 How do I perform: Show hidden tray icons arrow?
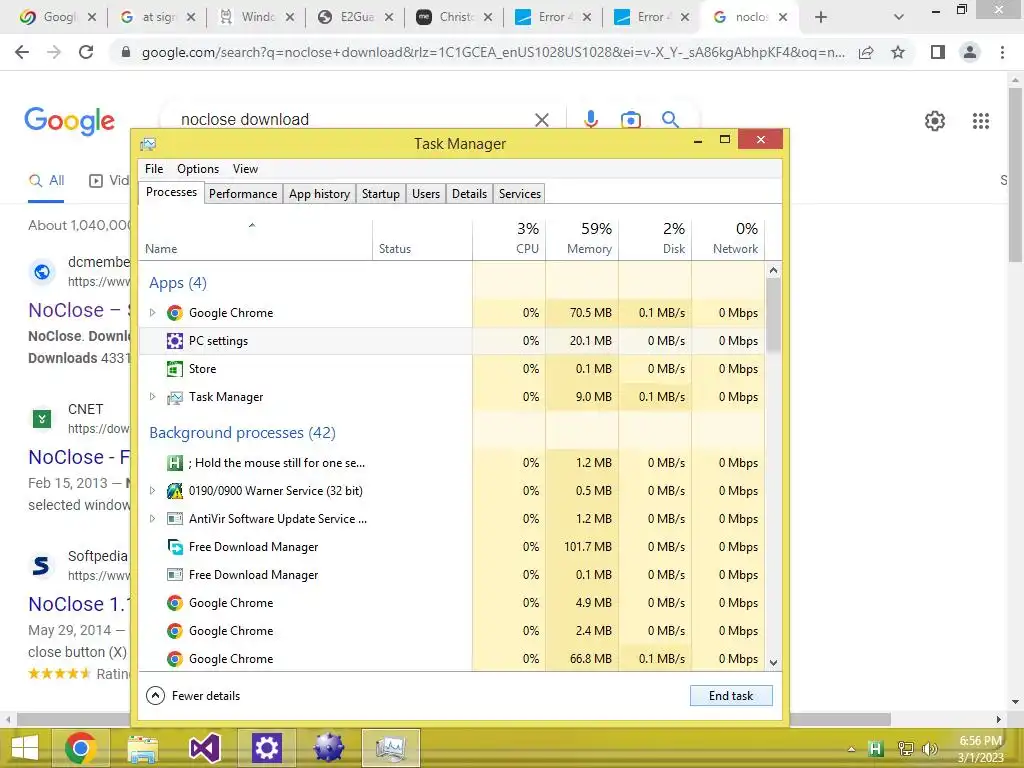[x=851, y=749]
